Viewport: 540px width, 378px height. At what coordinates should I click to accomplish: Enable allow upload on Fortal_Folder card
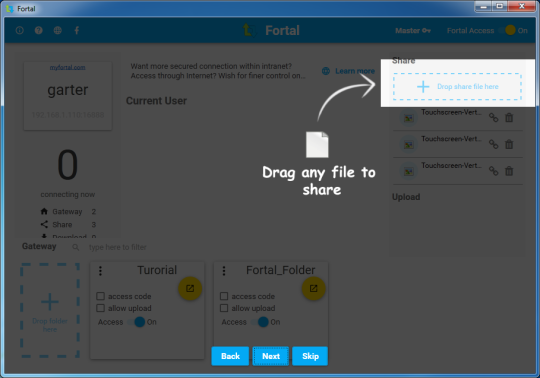(224, 308)
